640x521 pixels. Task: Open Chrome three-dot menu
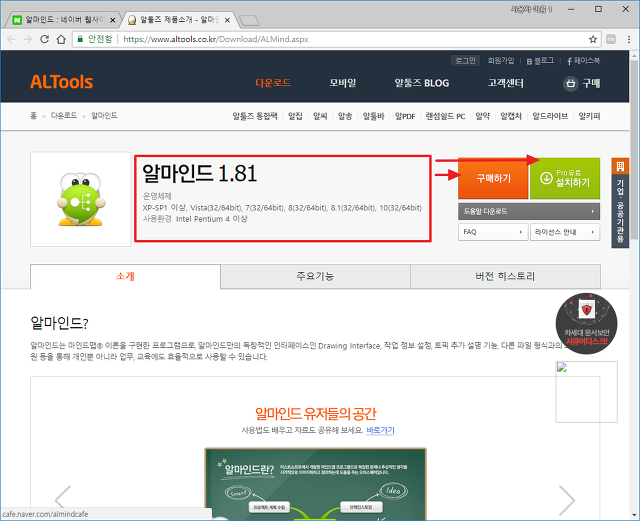[629, 39]
